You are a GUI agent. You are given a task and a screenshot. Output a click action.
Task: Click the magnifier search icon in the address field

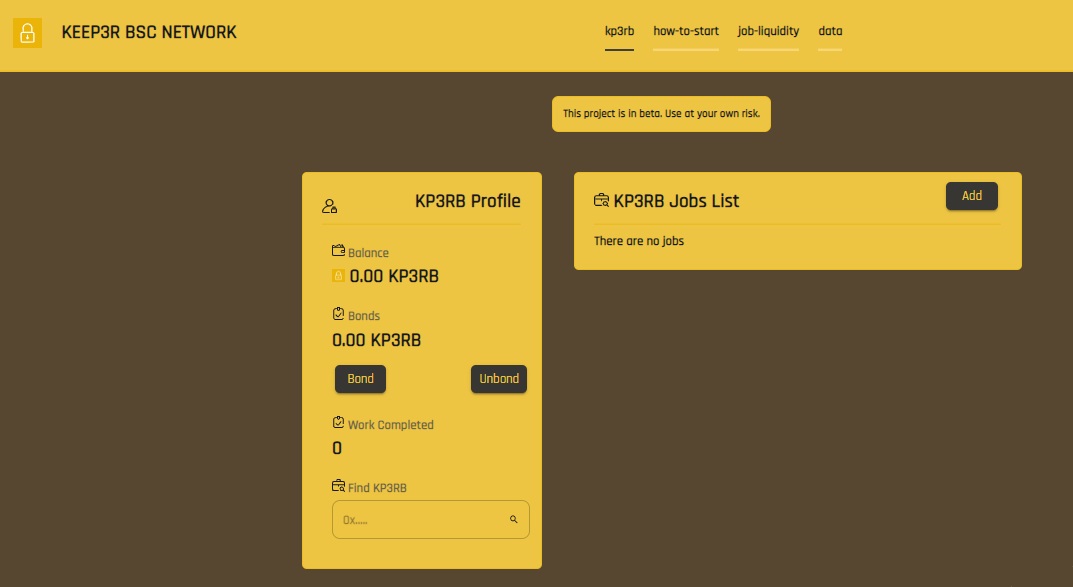click(x=513, y=520)
